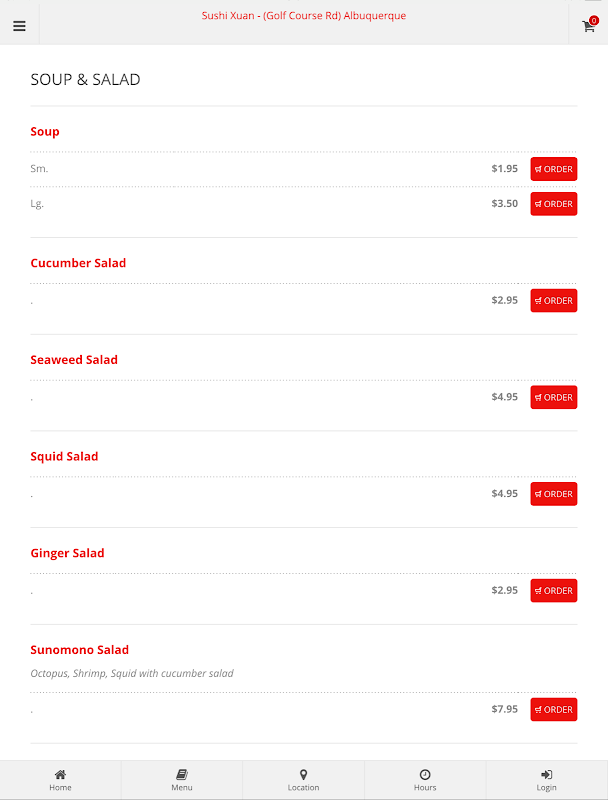Order the Seaweed Salad
Image resolution: width=608 pixels, height=800 pixels.
click(x=553, y=397)
